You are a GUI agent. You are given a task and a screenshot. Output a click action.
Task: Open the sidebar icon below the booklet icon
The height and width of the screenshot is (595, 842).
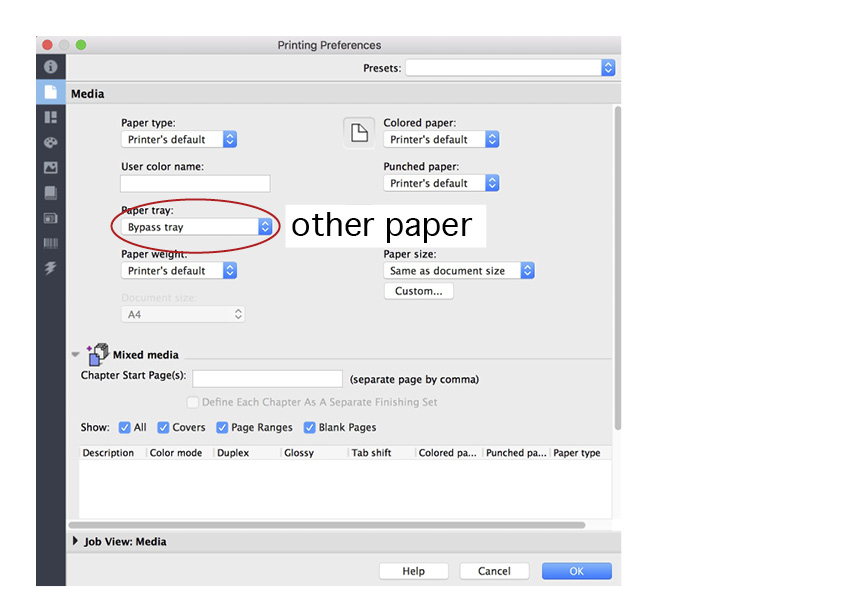tap(50, 218)
